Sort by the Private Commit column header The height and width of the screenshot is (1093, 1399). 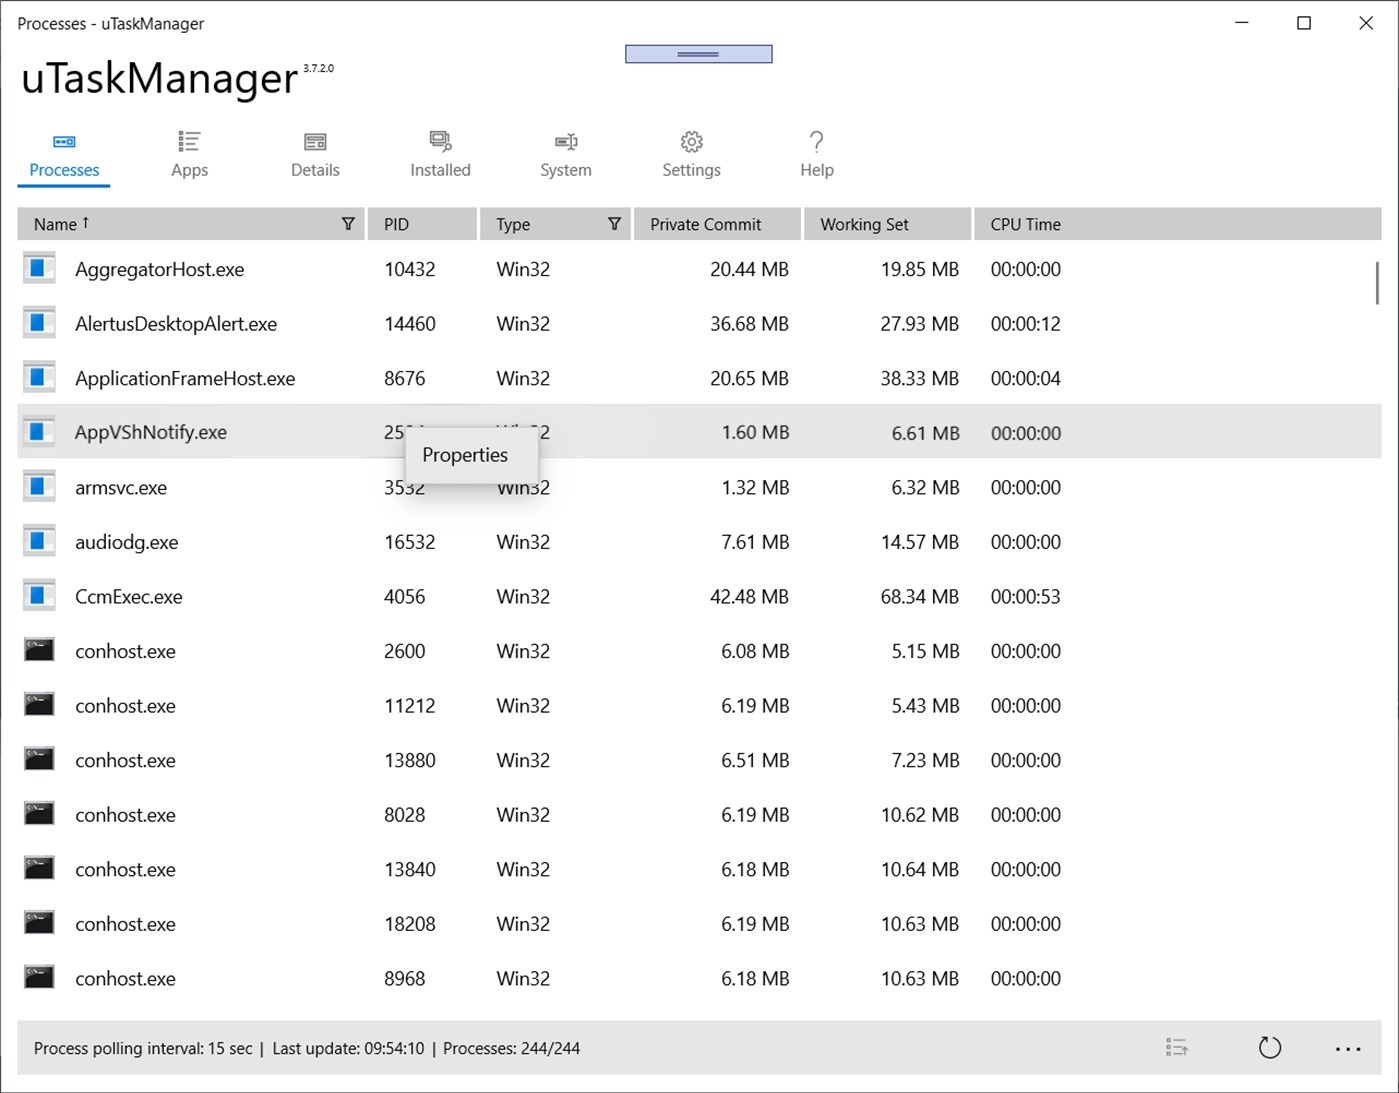point(706,223)
